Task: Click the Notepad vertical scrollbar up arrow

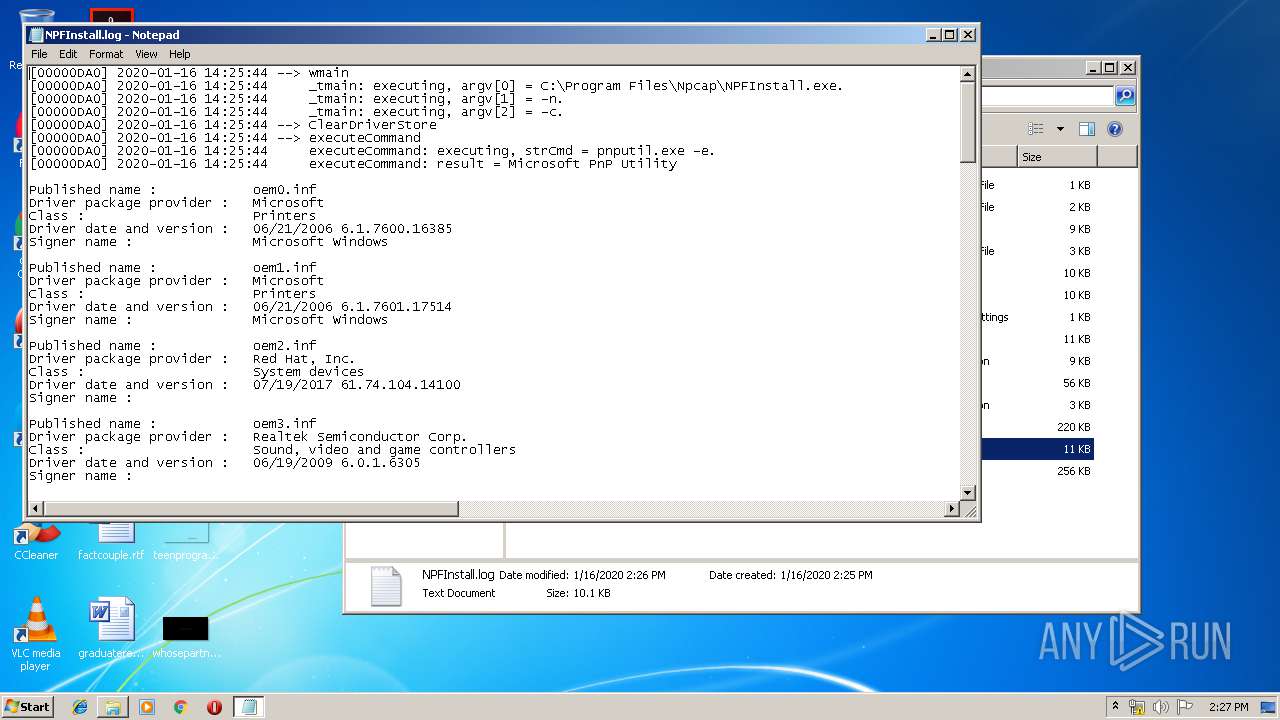Action: (967, 74)
